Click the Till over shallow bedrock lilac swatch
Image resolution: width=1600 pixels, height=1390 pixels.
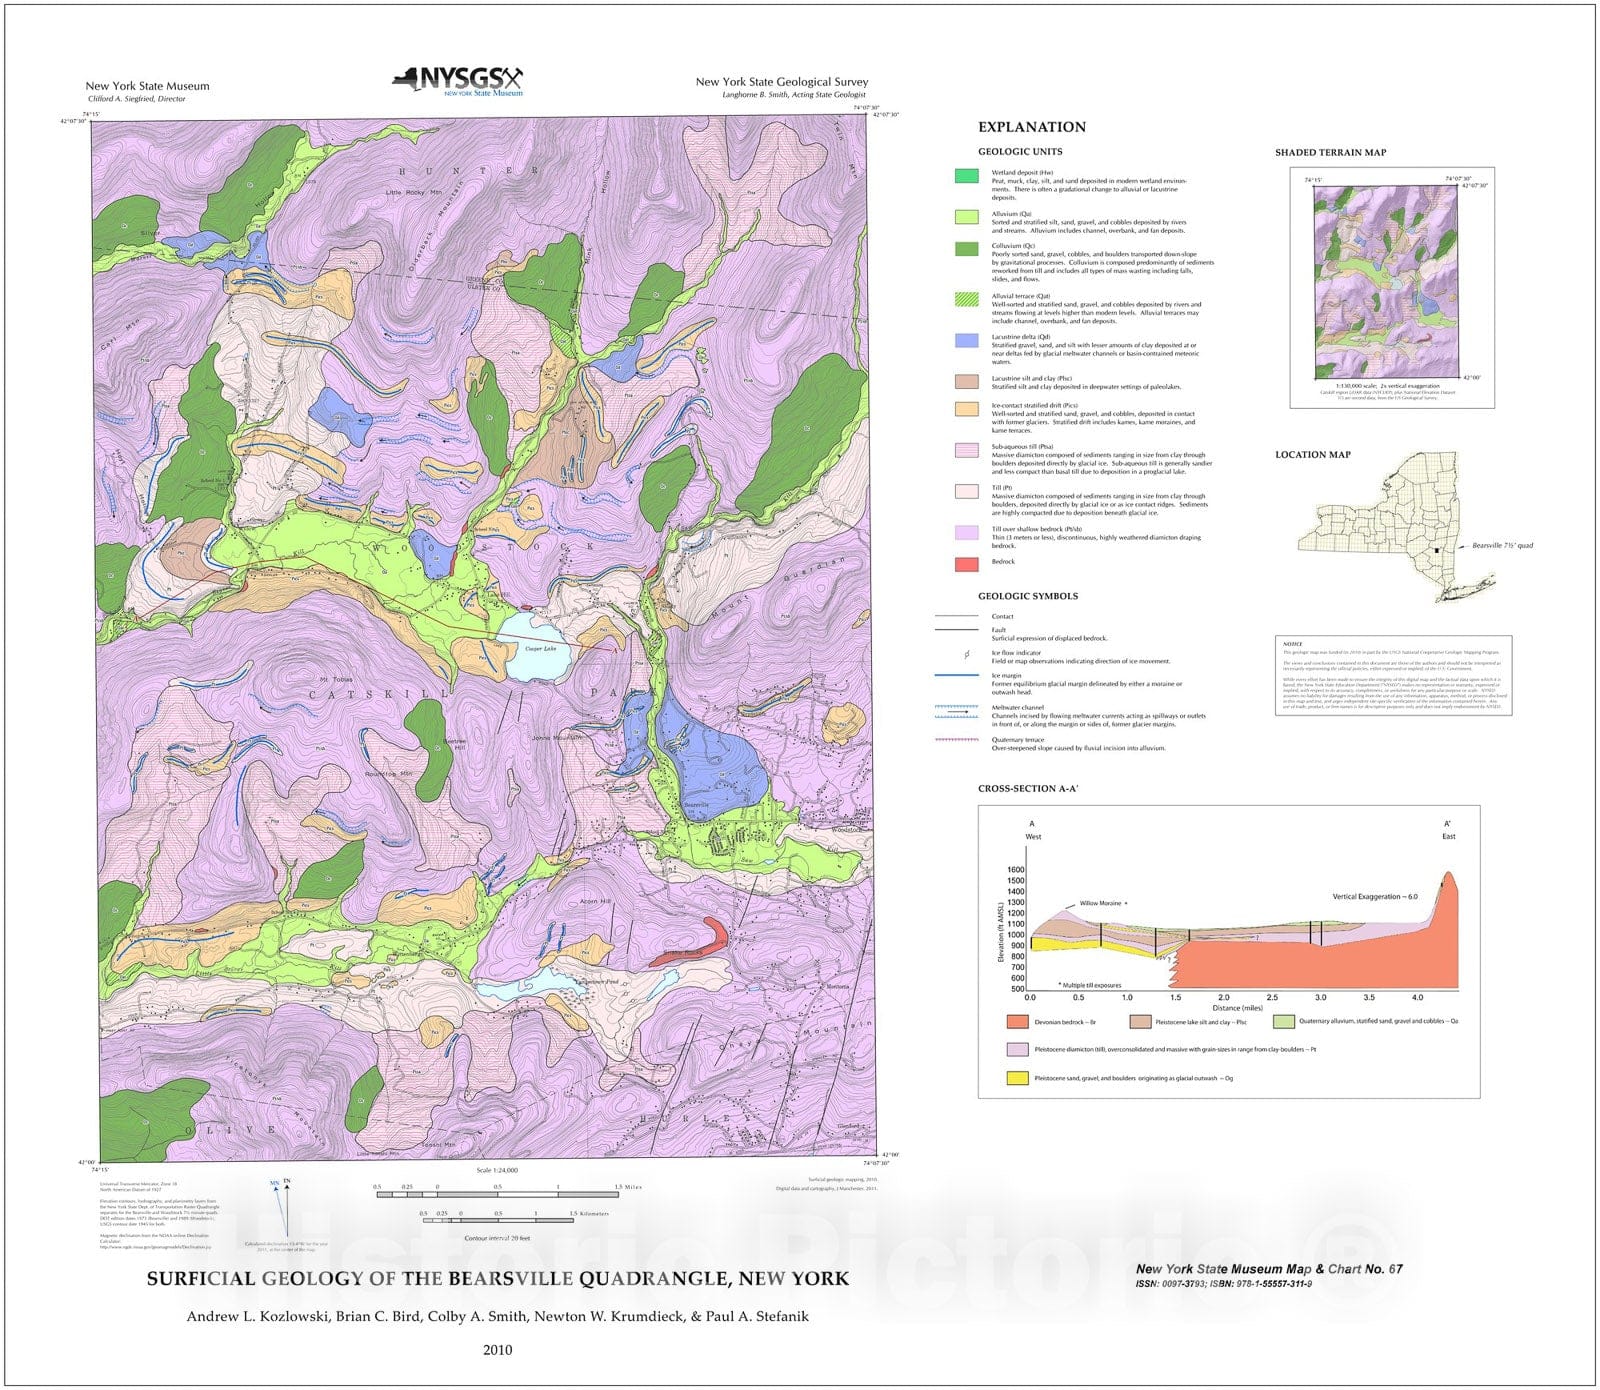(966, 532)
